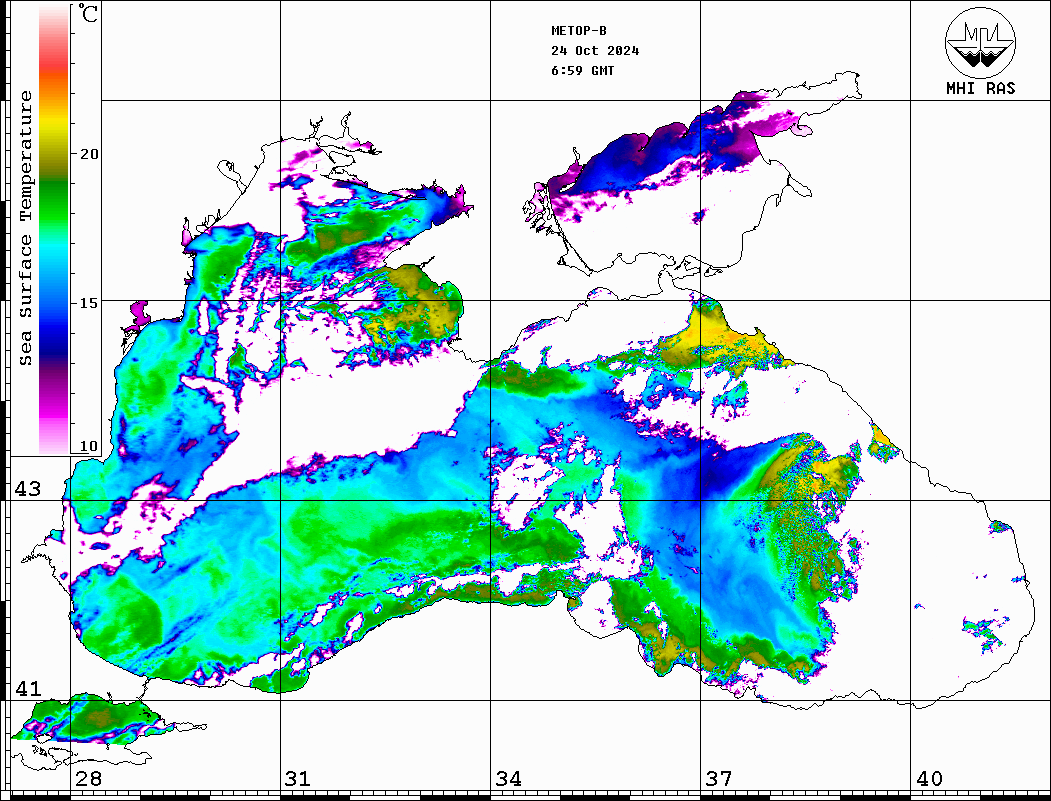Click the longitude label "28"

pos(88,779)
